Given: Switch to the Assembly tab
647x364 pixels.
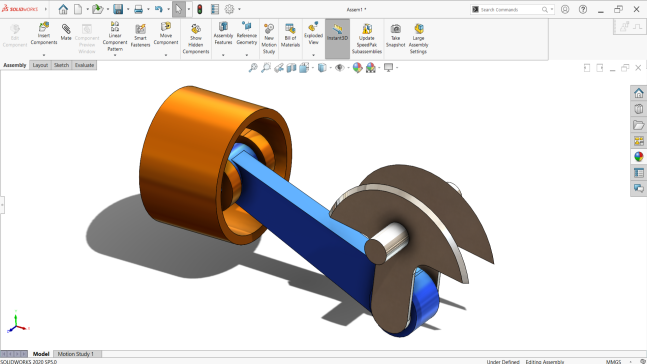Looking at the screenshot, I should tap(15, 65).
